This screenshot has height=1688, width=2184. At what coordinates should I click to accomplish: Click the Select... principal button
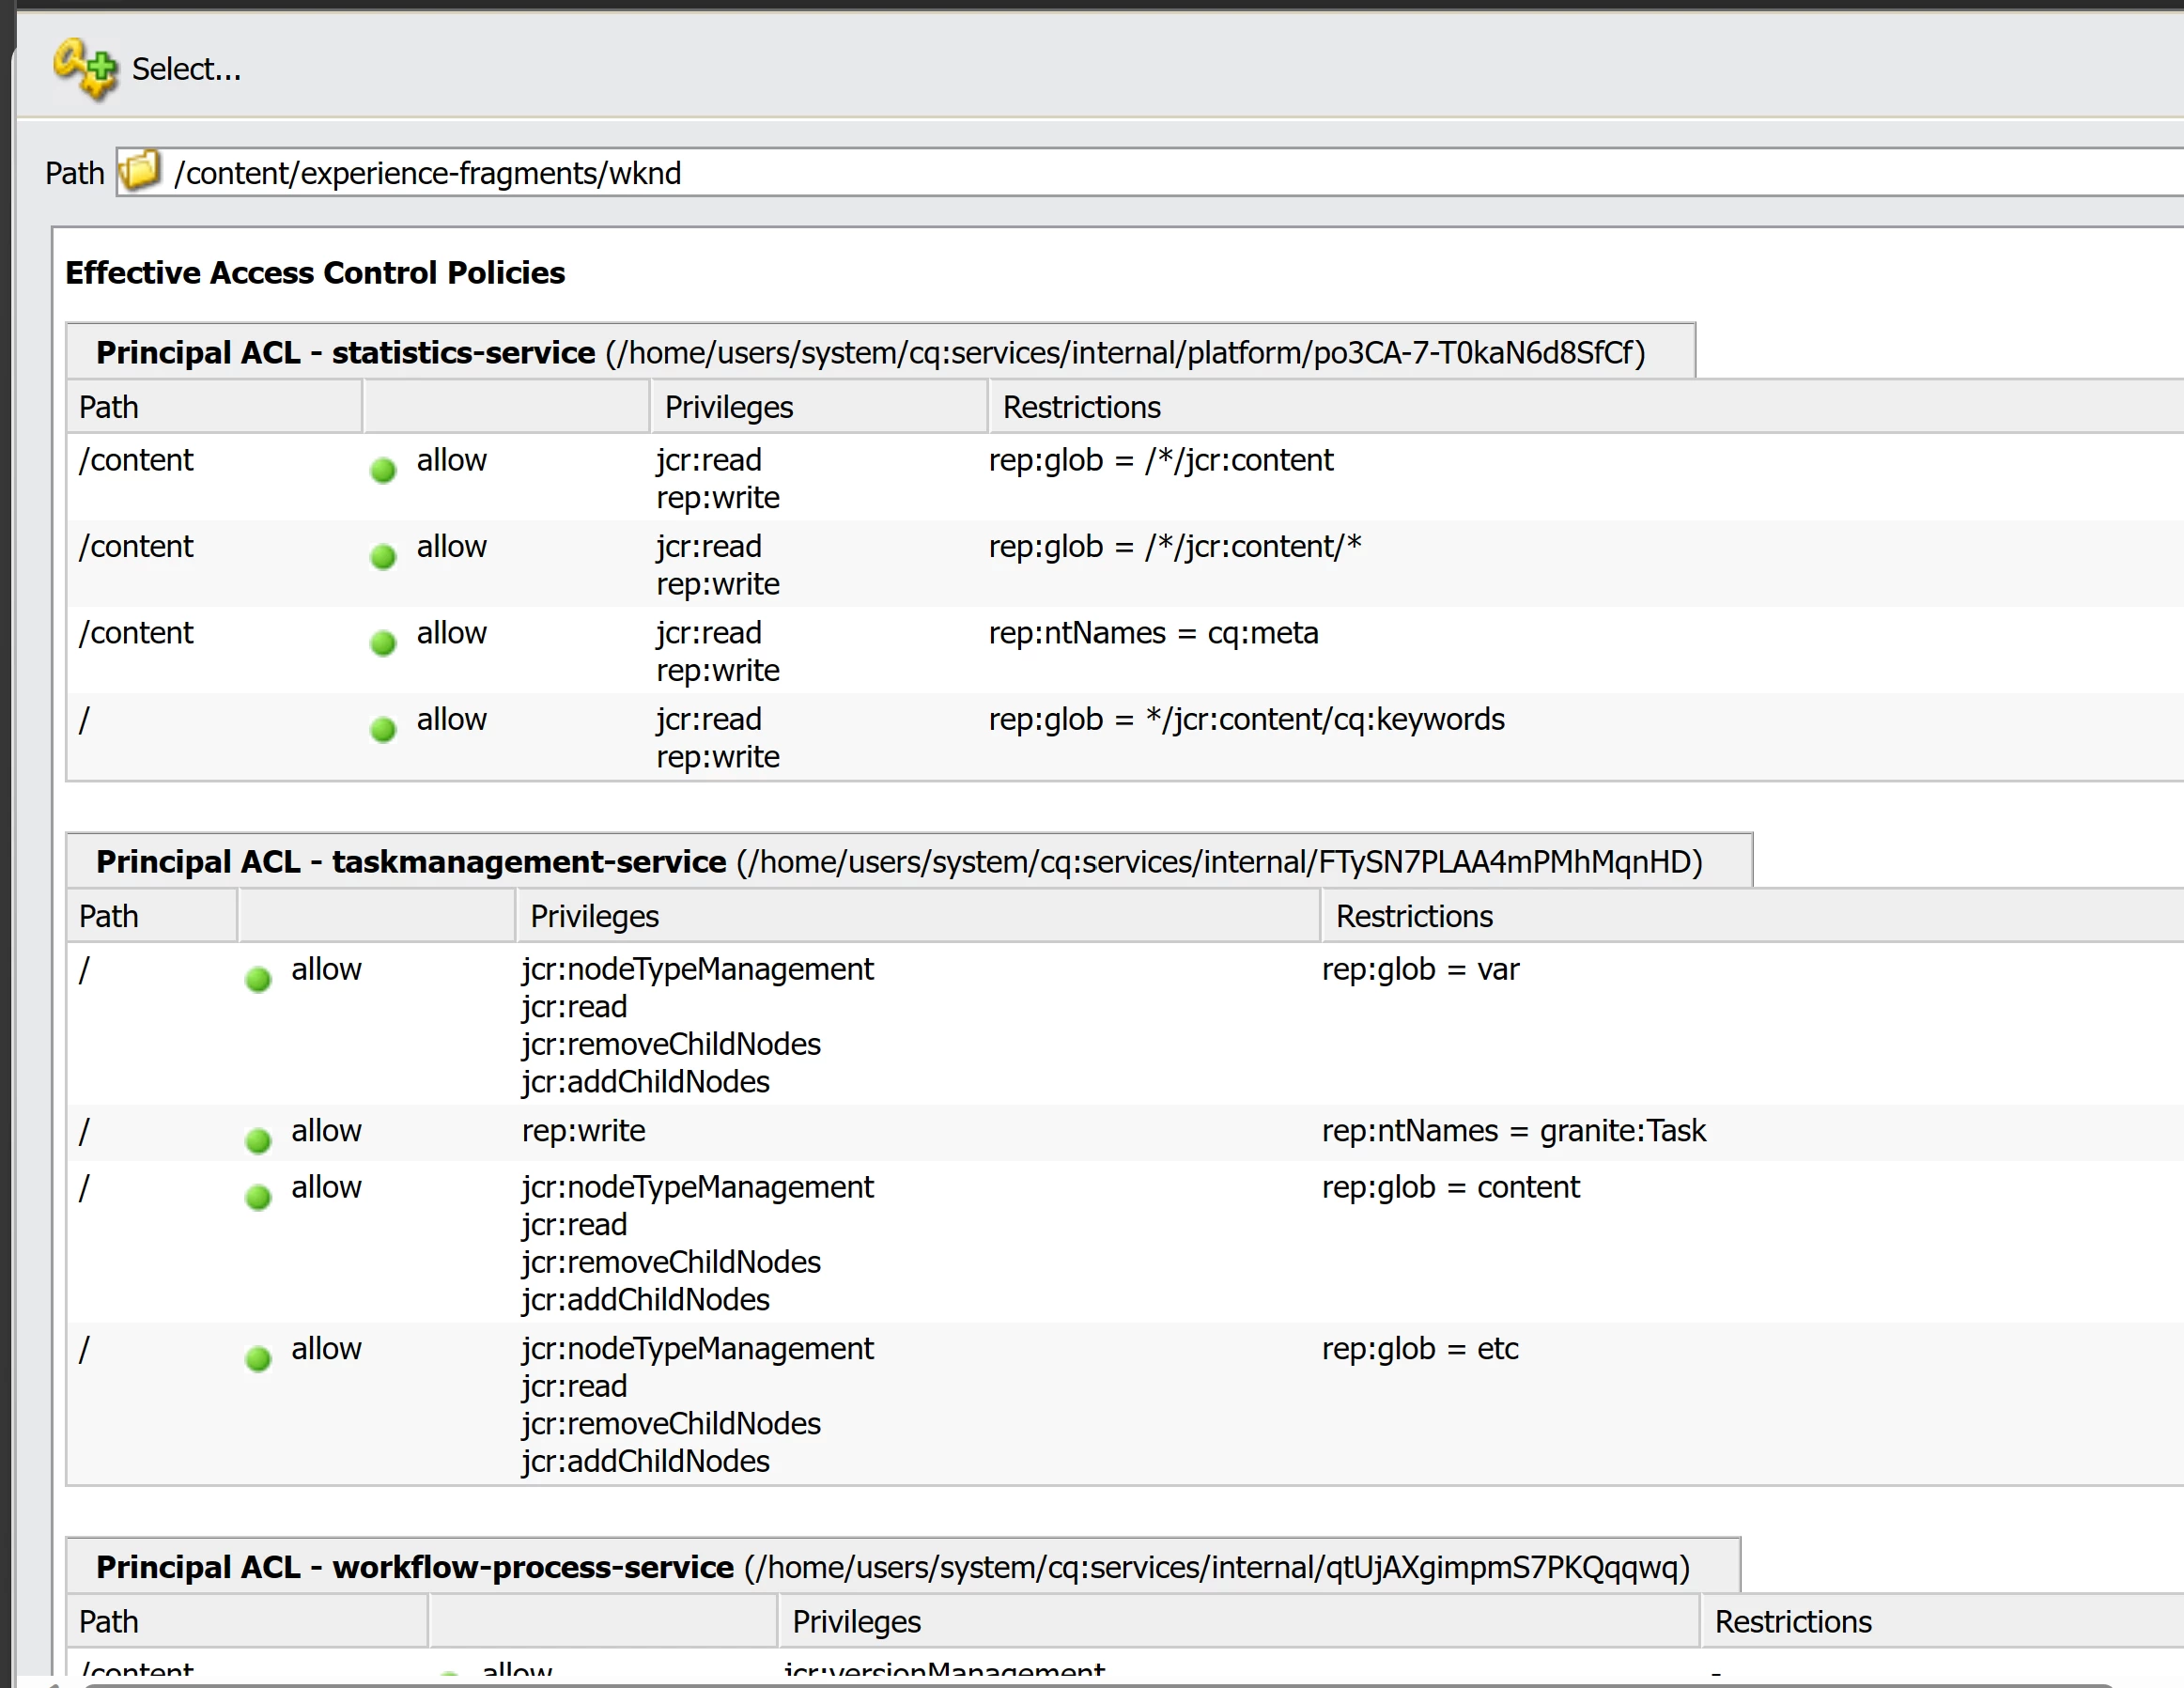(186, 69)
